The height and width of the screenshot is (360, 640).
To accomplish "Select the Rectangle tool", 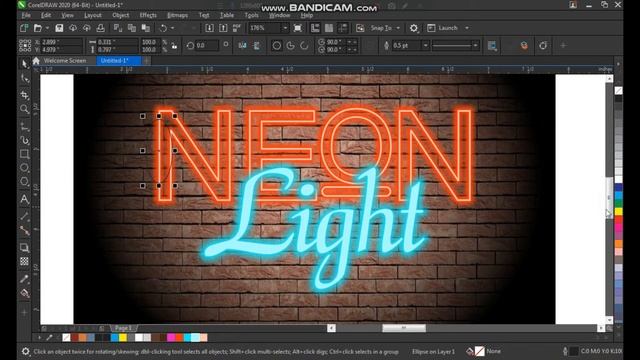I will pos(24,154).
